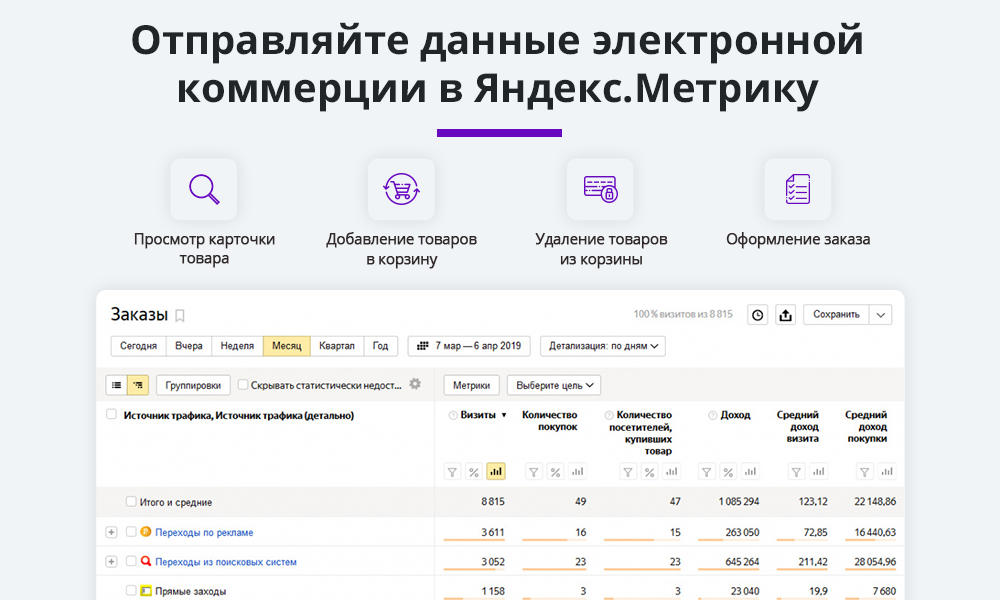Toggle bar chart icon under Визиты
Screen dimensions: 1000x600
pos(495,472)
